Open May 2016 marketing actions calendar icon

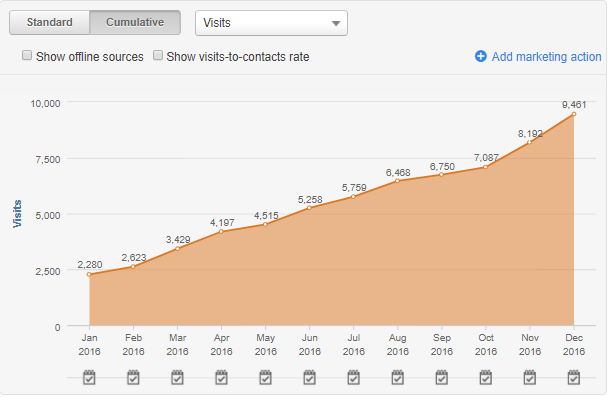point(266,377)
